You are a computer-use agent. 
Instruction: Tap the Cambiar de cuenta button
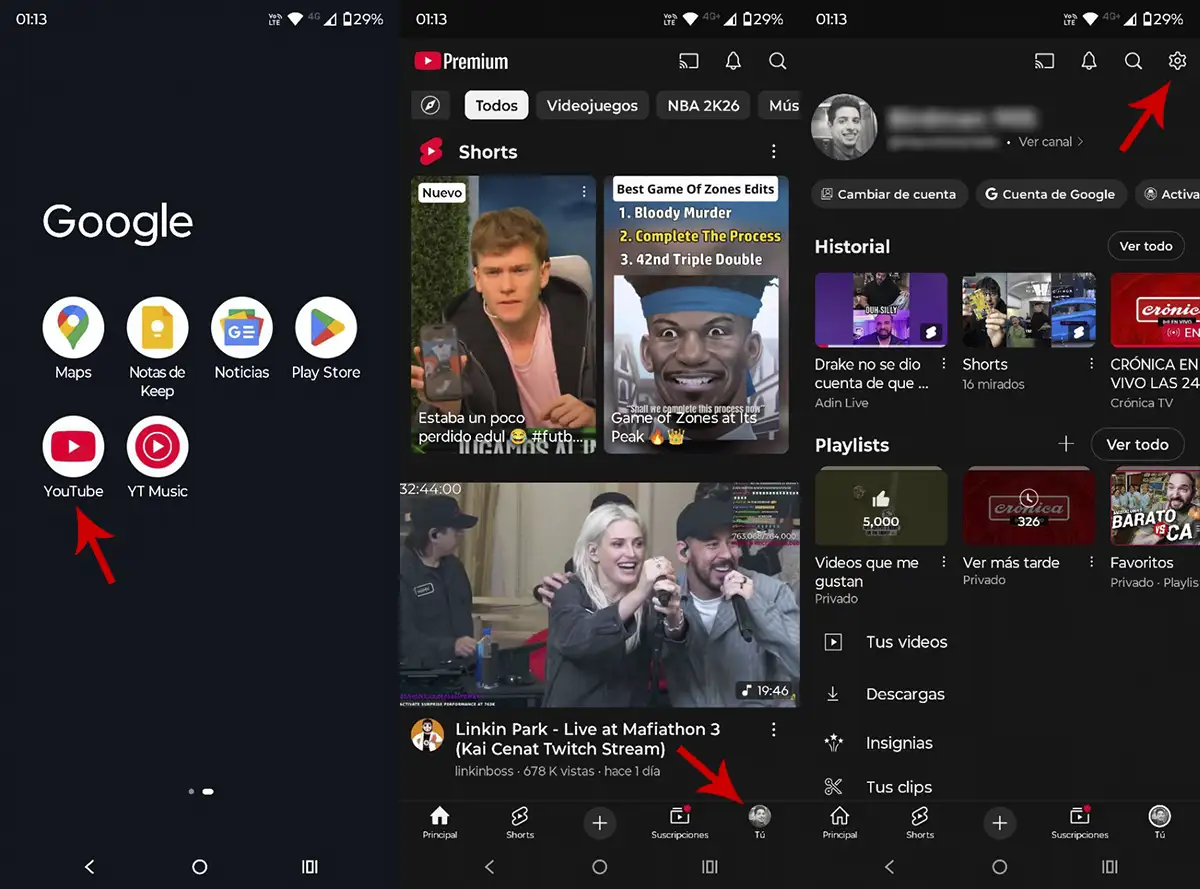[889, 194]
